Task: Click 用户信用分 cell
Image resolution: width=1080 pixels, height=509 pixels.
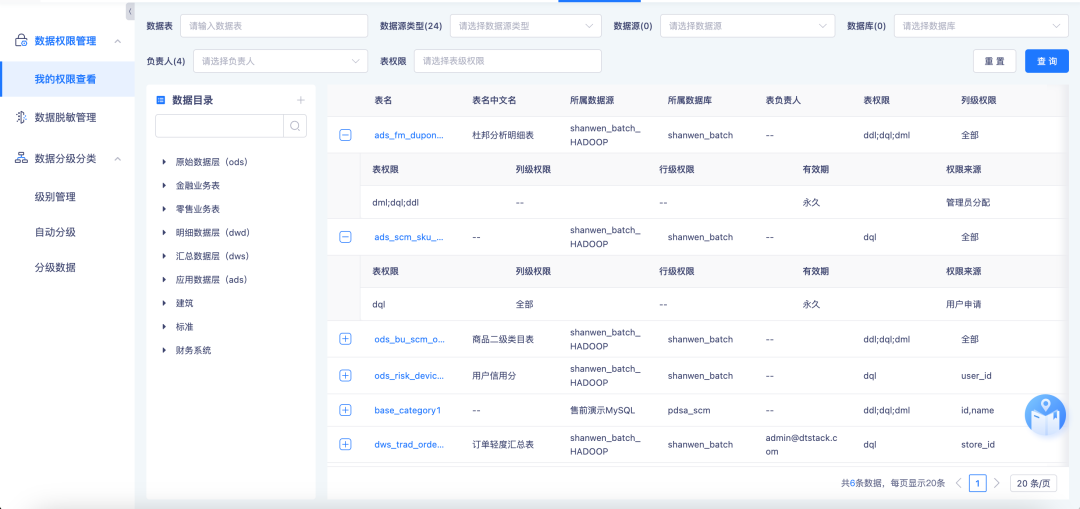Action: 494,375
